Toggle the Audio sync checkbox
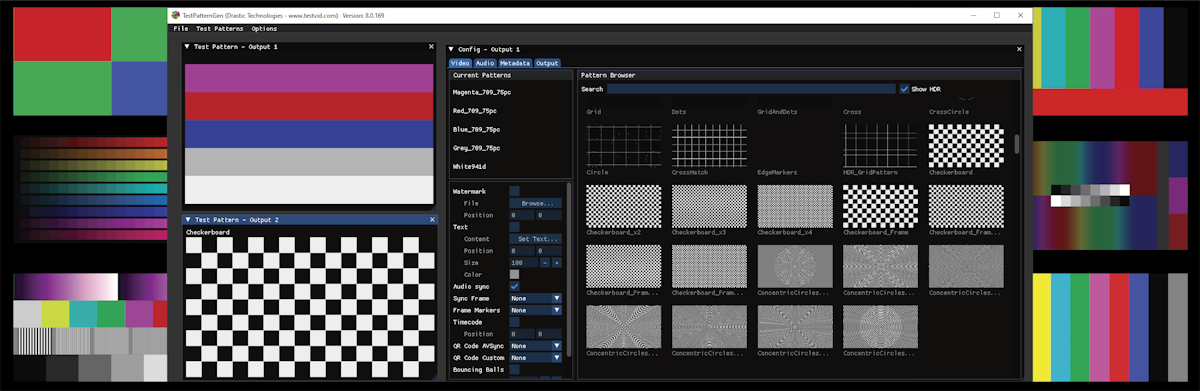 coord(515,286)
